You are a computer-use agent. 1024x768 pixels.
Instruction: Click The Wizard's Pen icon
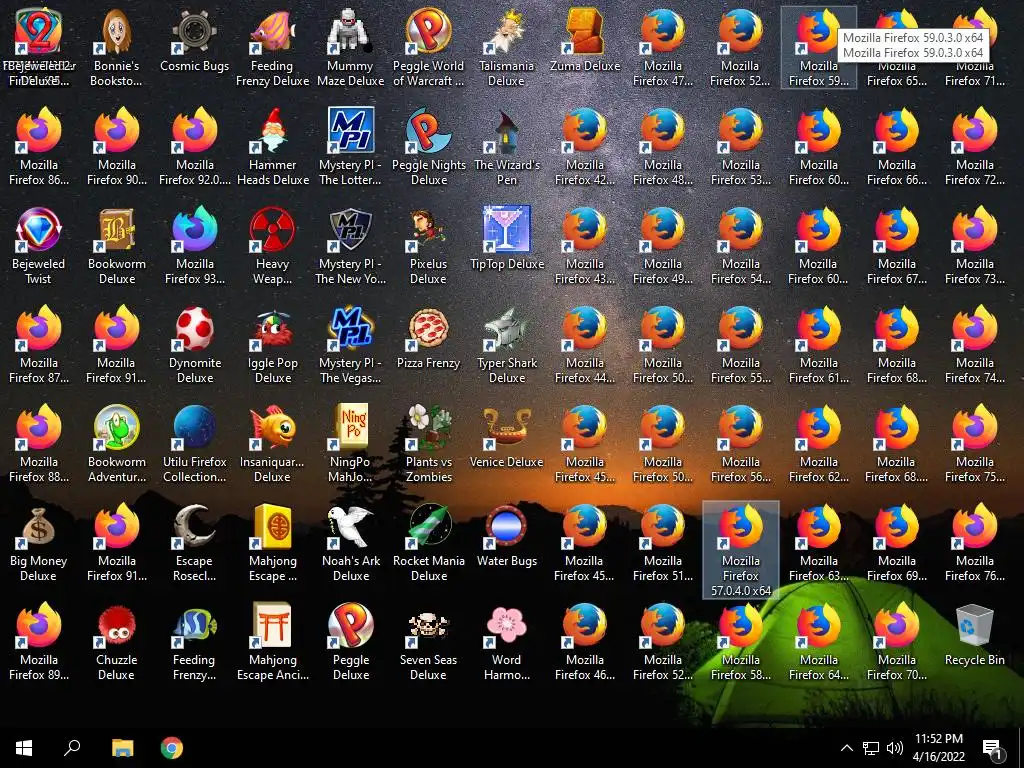(507, 146)
